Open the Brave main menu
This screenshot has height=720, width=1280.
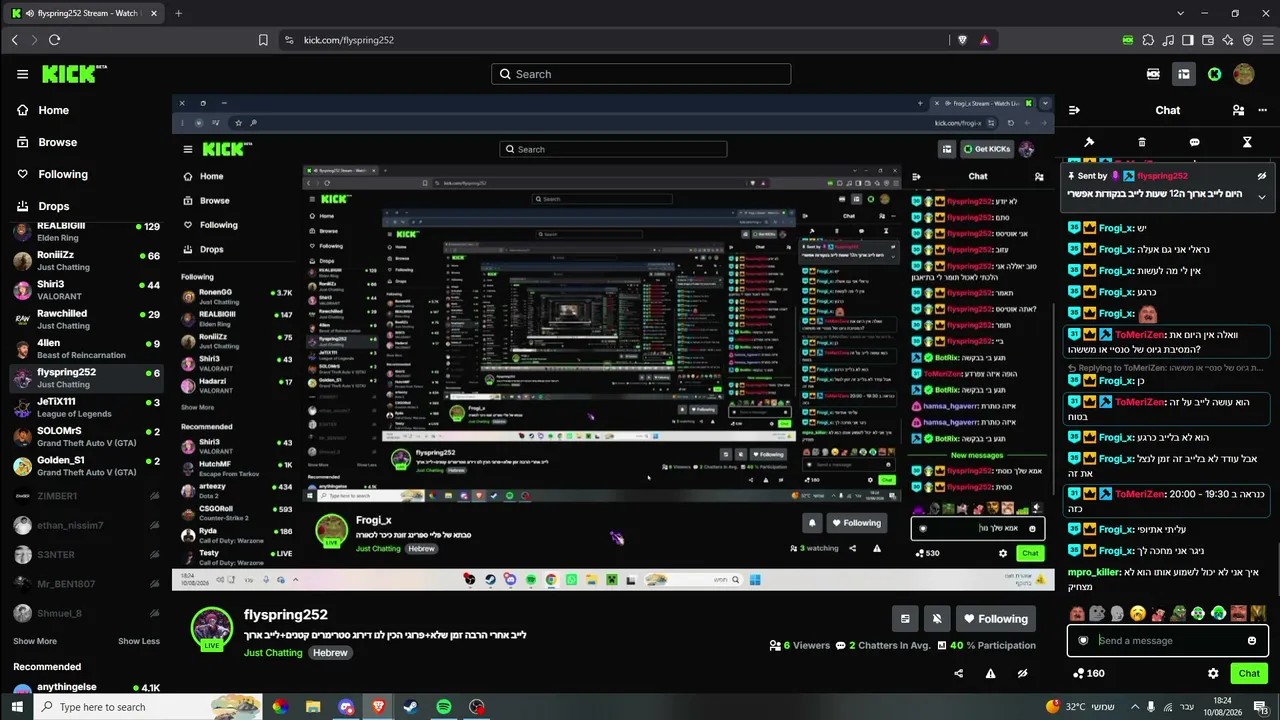(1267, 40)
